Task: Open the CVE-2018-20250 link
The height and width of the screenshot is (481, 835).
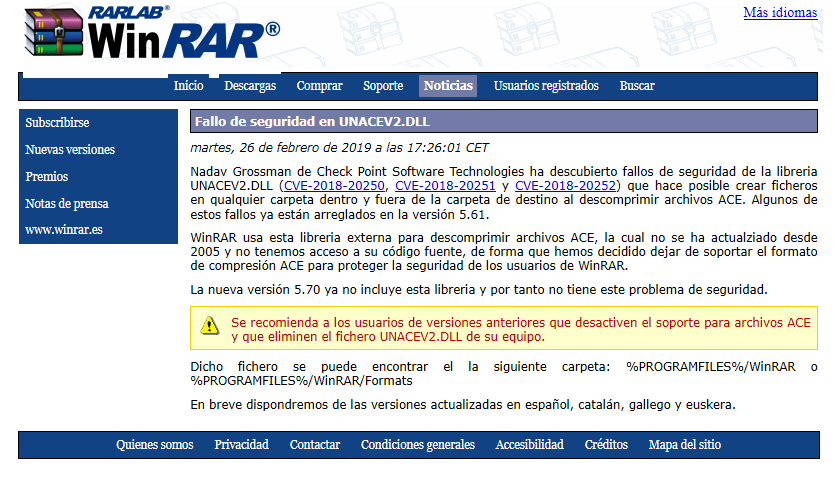Action: click(x=334, y=186)
